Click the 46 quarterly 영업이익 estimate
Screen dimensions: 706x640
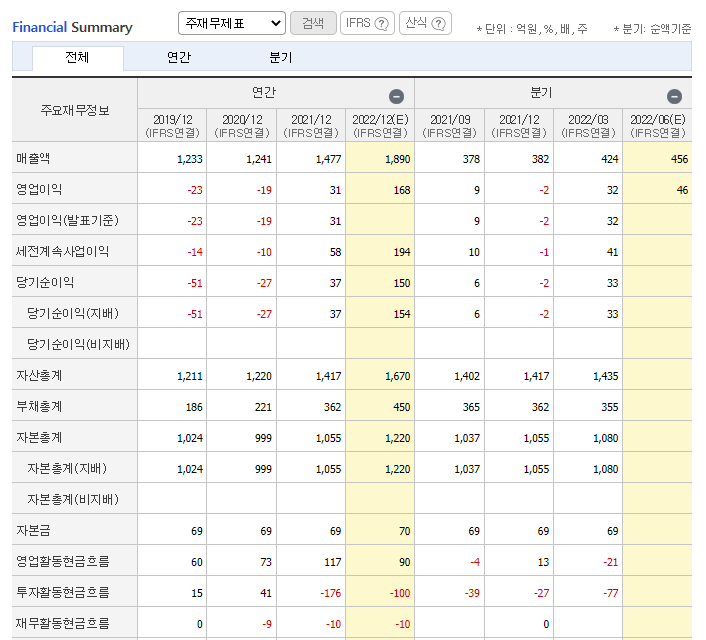coord(682,190)
